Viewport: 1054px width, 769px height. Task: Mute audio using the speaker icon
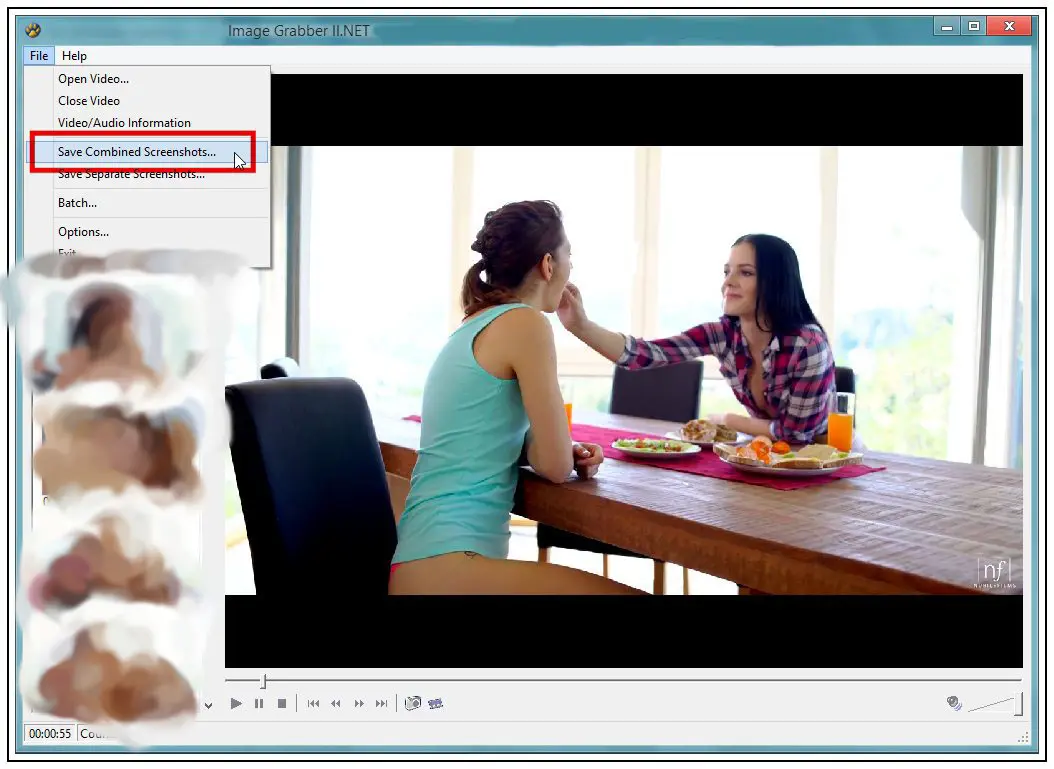pyautogui.click(x=954, y=703)
